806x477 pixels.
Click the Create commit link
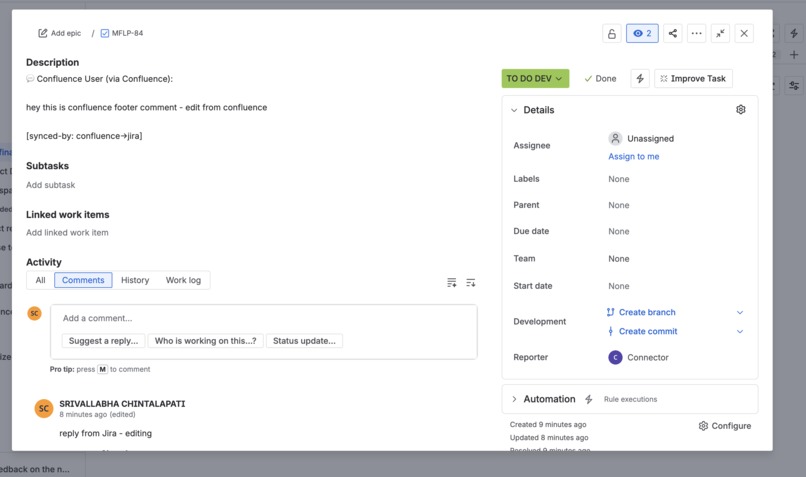(x=648, y=331)
